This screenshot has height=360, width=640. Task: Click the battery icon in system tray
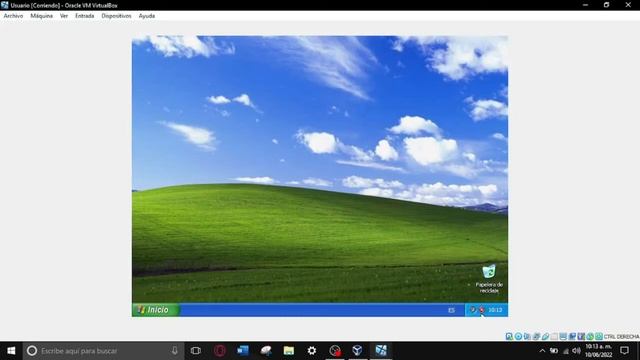[554, 351]
